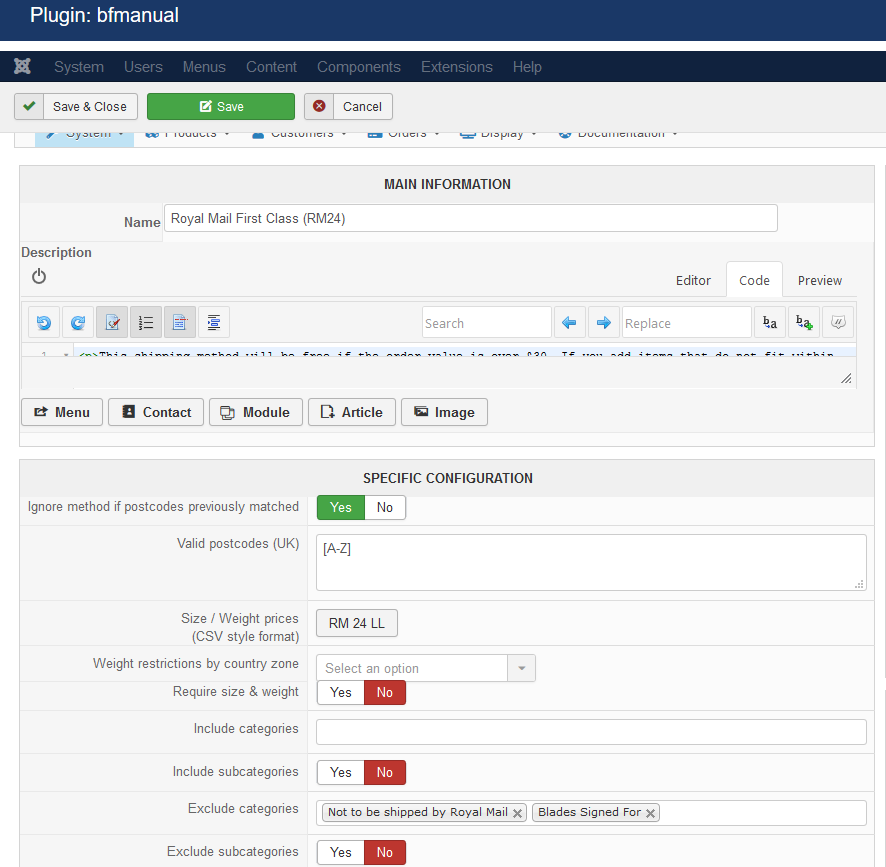This screenshot has width=886, height=867.
Task: Set 'Ignore method if postcodes previously matched' to No
Action: point(385,508)
